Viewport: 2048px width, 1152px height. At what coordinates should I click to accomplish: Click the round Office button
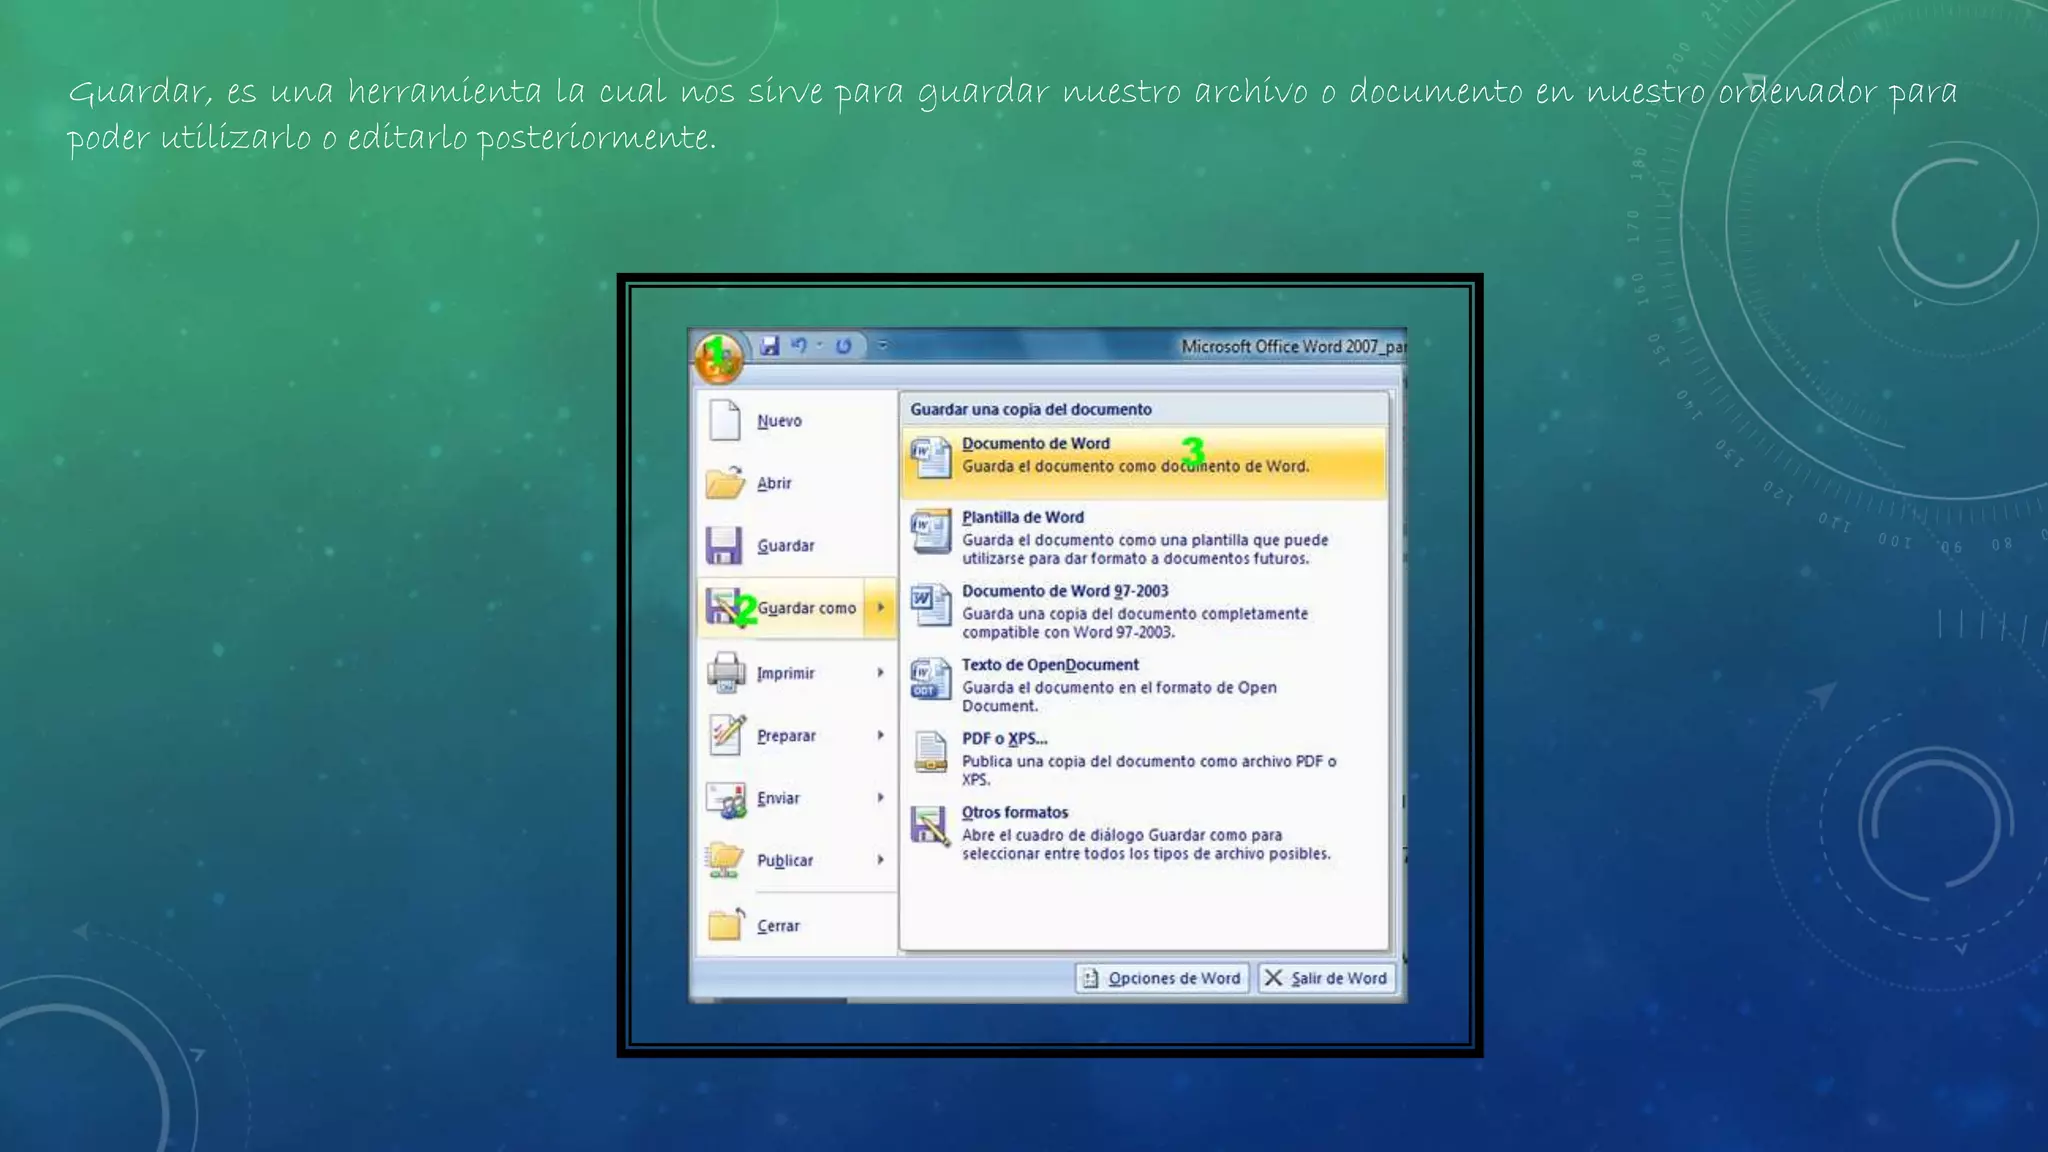pos(718,358)
